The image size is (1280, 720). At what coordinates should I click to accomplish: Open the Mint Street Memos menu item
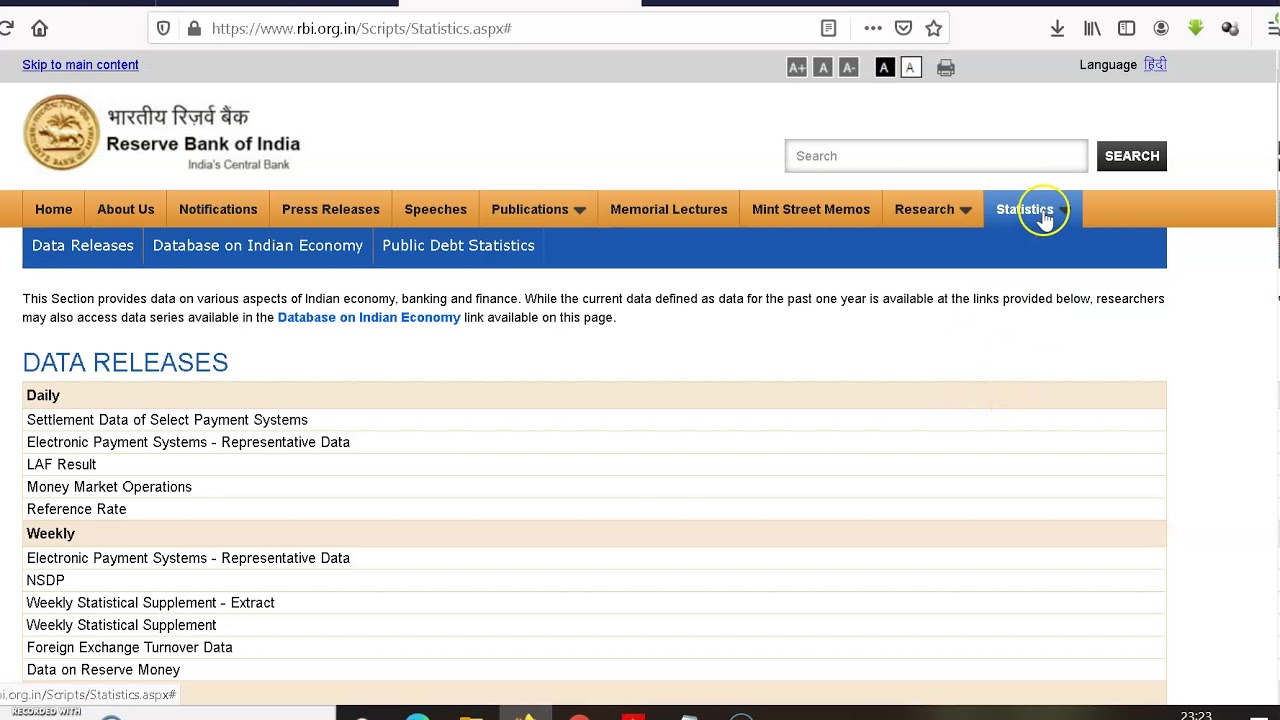click(x=811, y=209)
